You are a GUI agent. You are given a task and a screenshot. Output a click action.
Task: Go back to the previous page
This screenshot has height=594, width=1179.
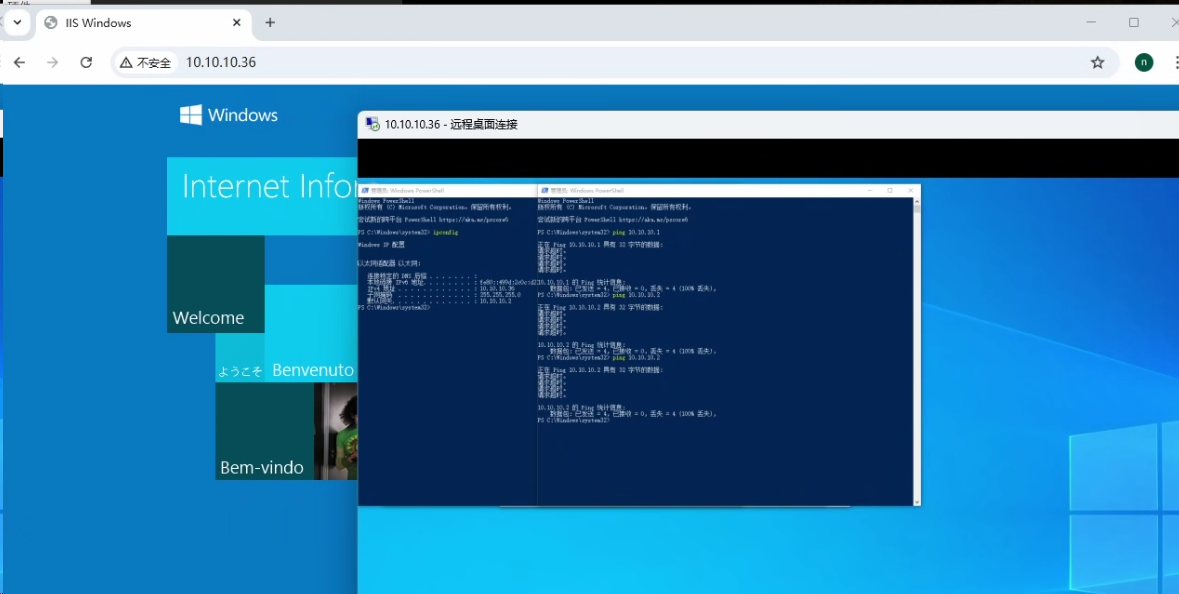click(19, 62)
